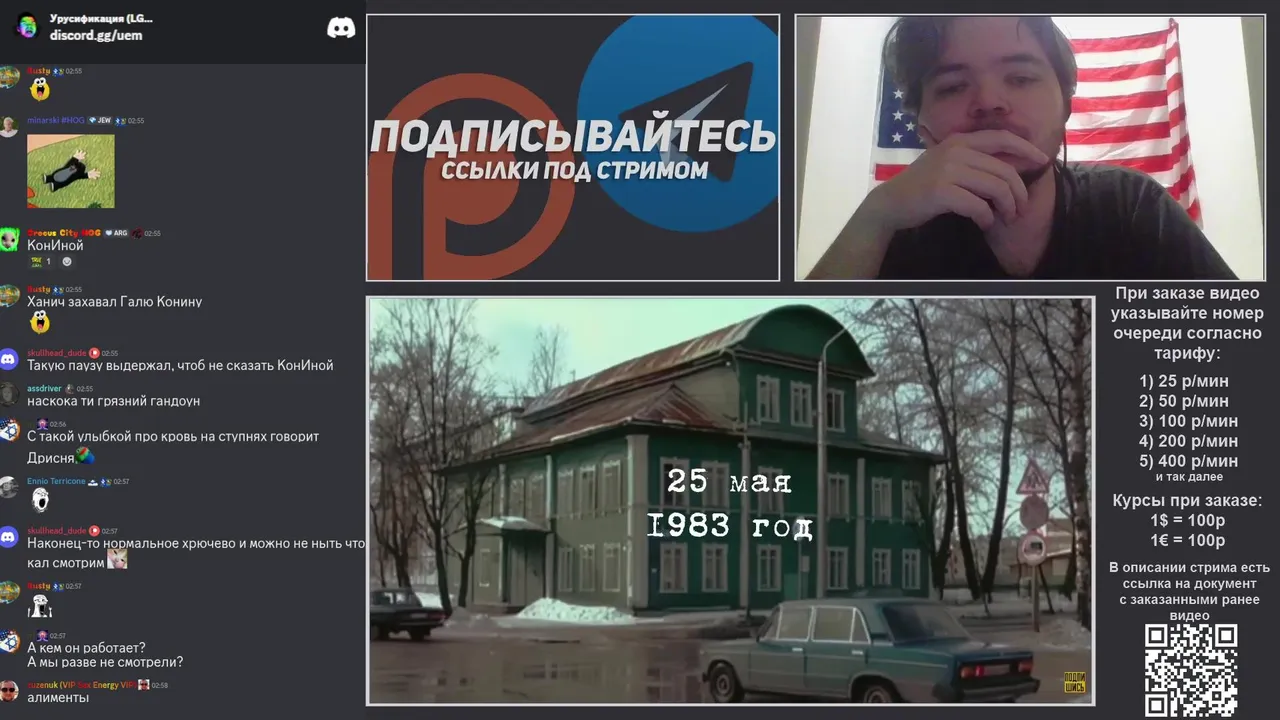Screen dimensions: 1280x720
Task: Click the yellow emoji under "Ханич захавал Галю Конину"
Action: (39, 322)
